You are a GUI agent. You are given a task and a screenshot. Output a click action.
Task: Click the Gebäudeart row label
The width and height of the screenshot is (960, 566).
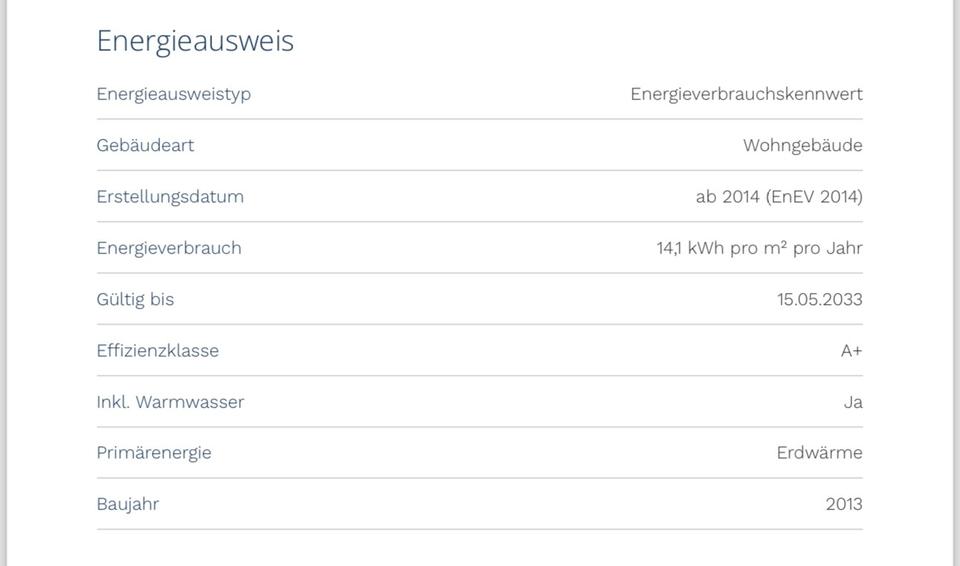pos(145,145)
